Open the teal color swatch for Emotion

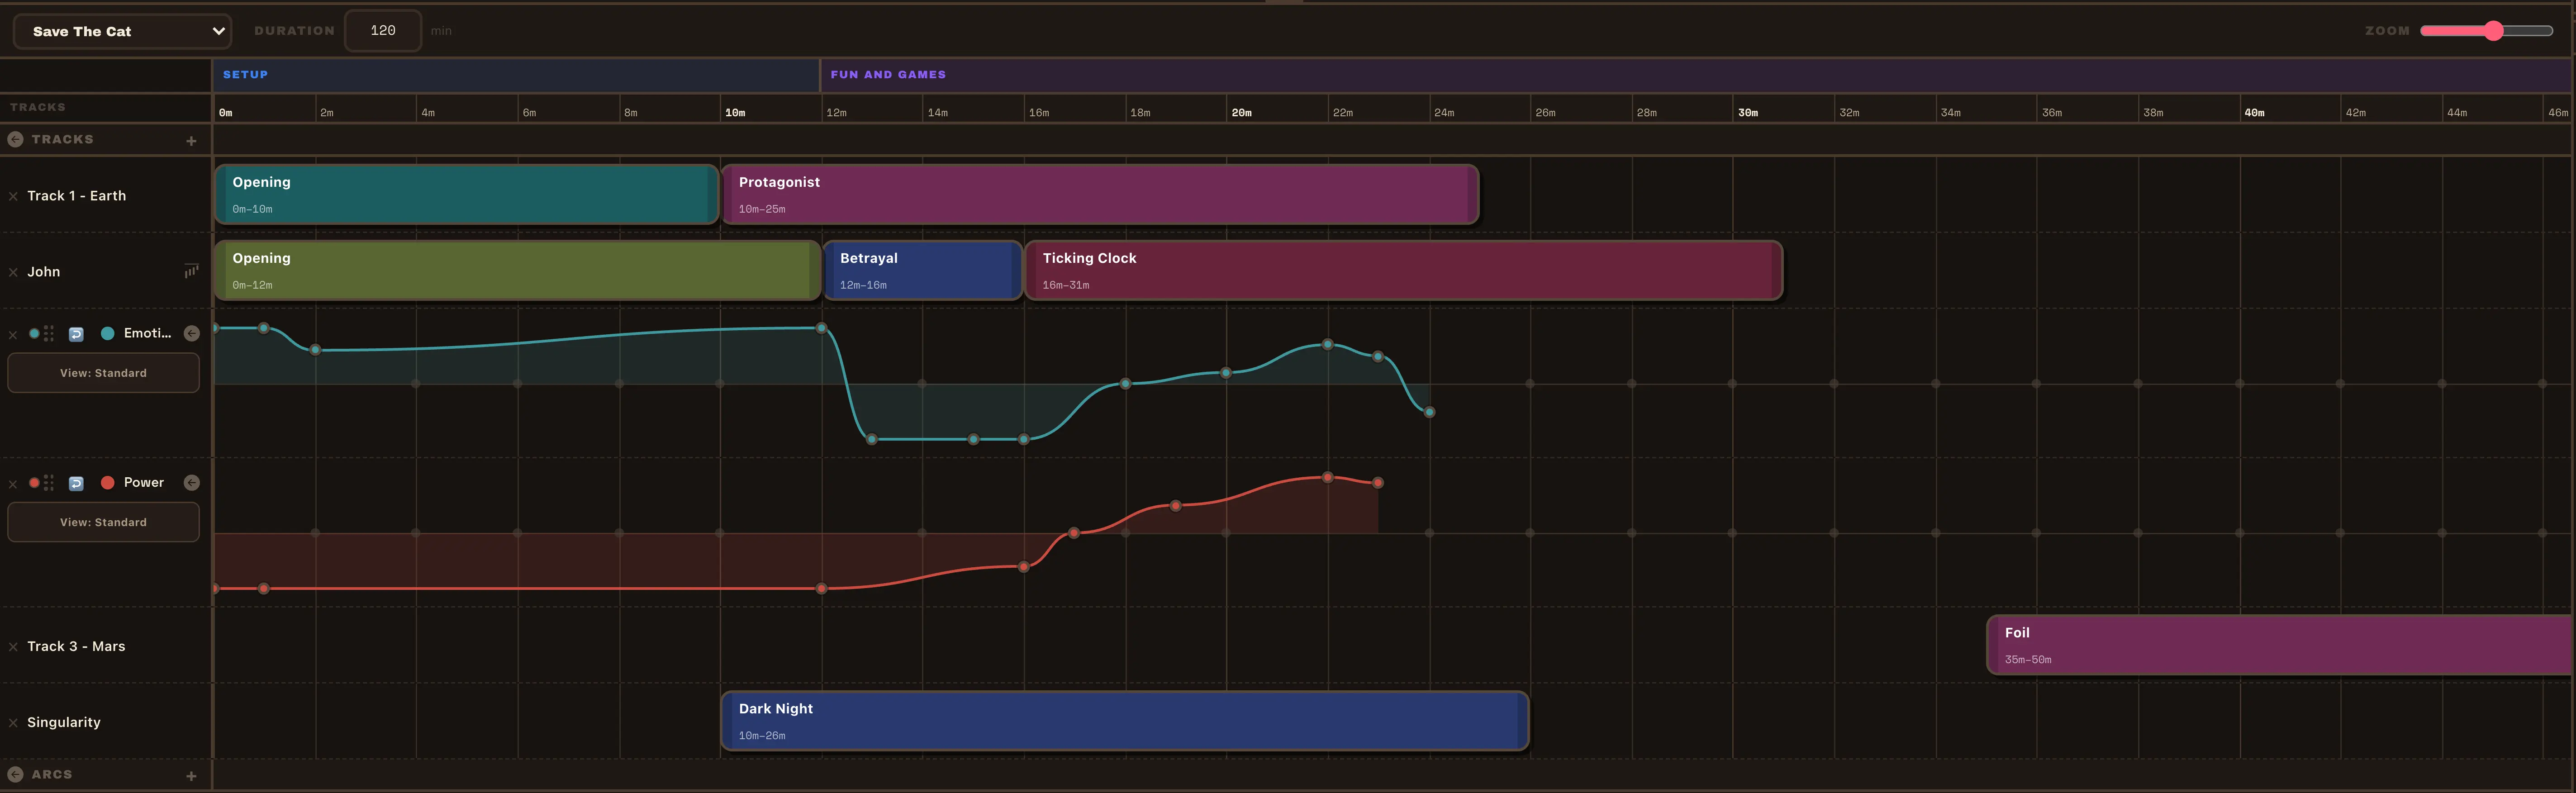[x=107, y=334]
